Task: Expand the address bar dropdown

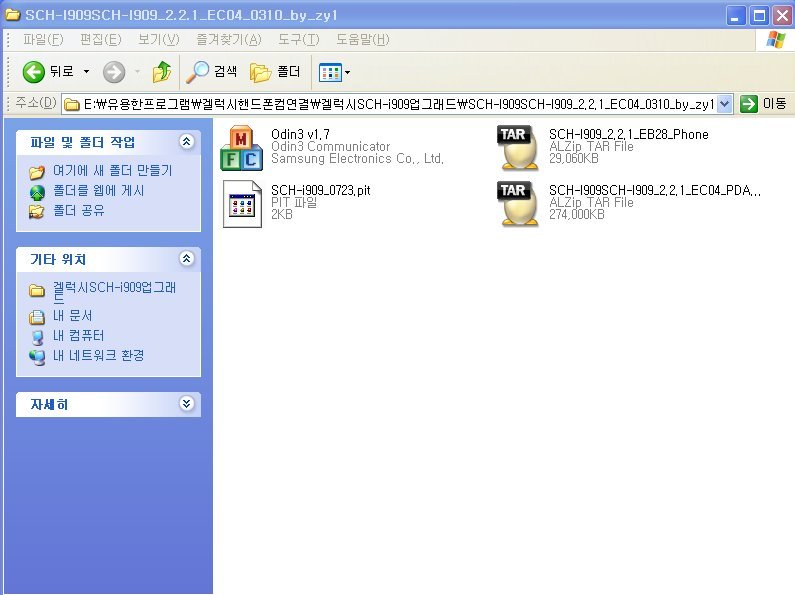Action: point(725,104)
